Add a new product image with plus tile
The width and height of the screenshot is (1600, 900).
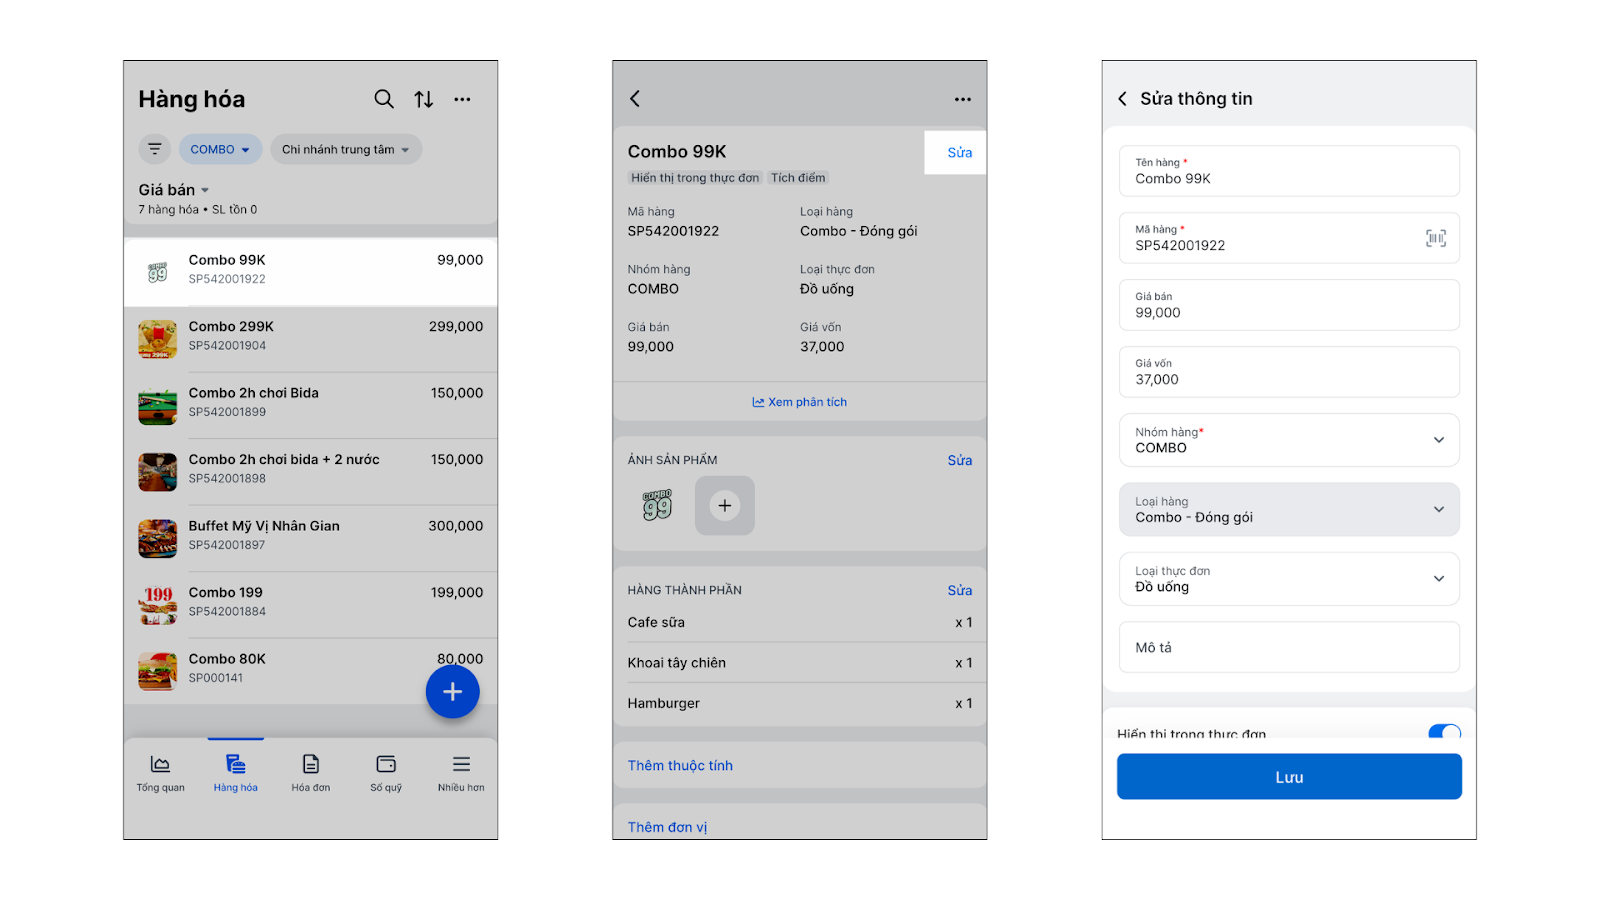[725, 506]
